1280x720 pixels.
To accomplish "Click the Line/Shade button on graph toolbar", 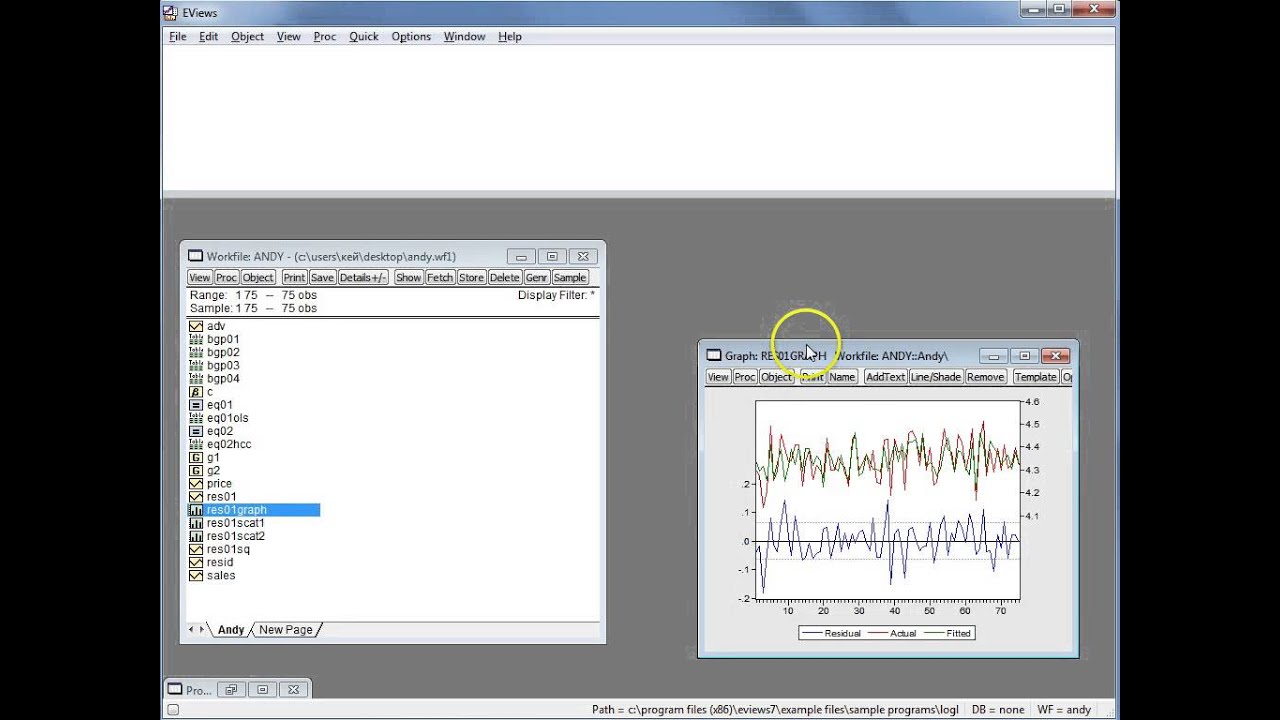I will (x=935, y=377).
